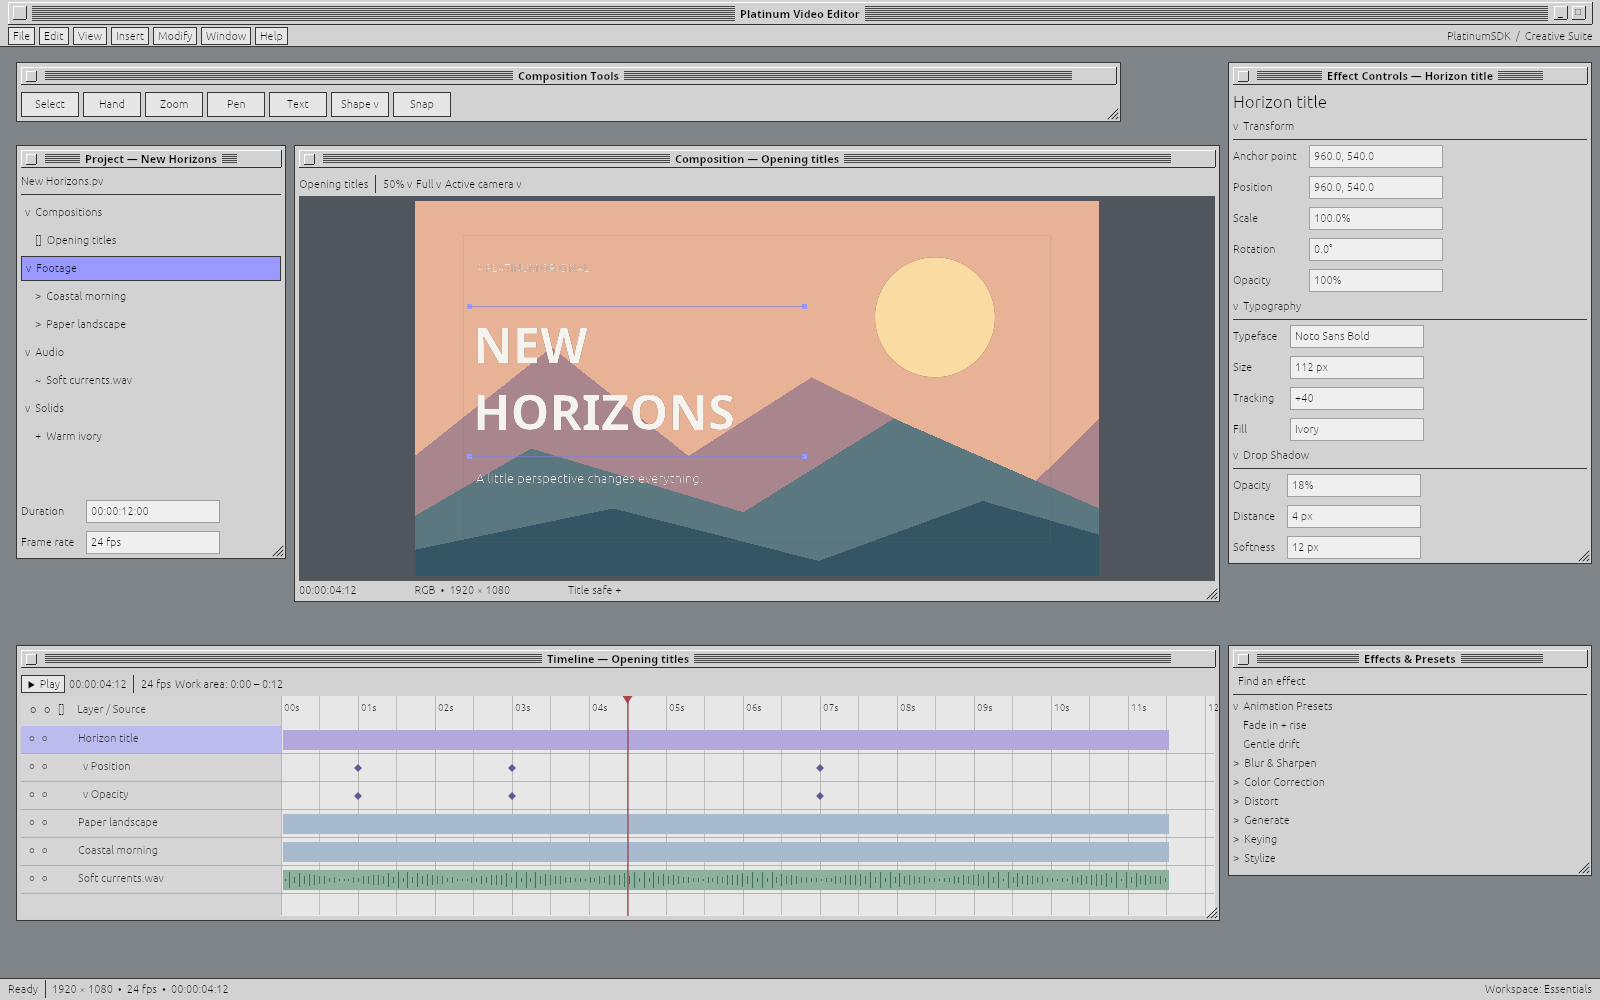Expand Paper landscape in Project panel
This screenshot has height=1000, width=1600.
[x=38, y=325]
